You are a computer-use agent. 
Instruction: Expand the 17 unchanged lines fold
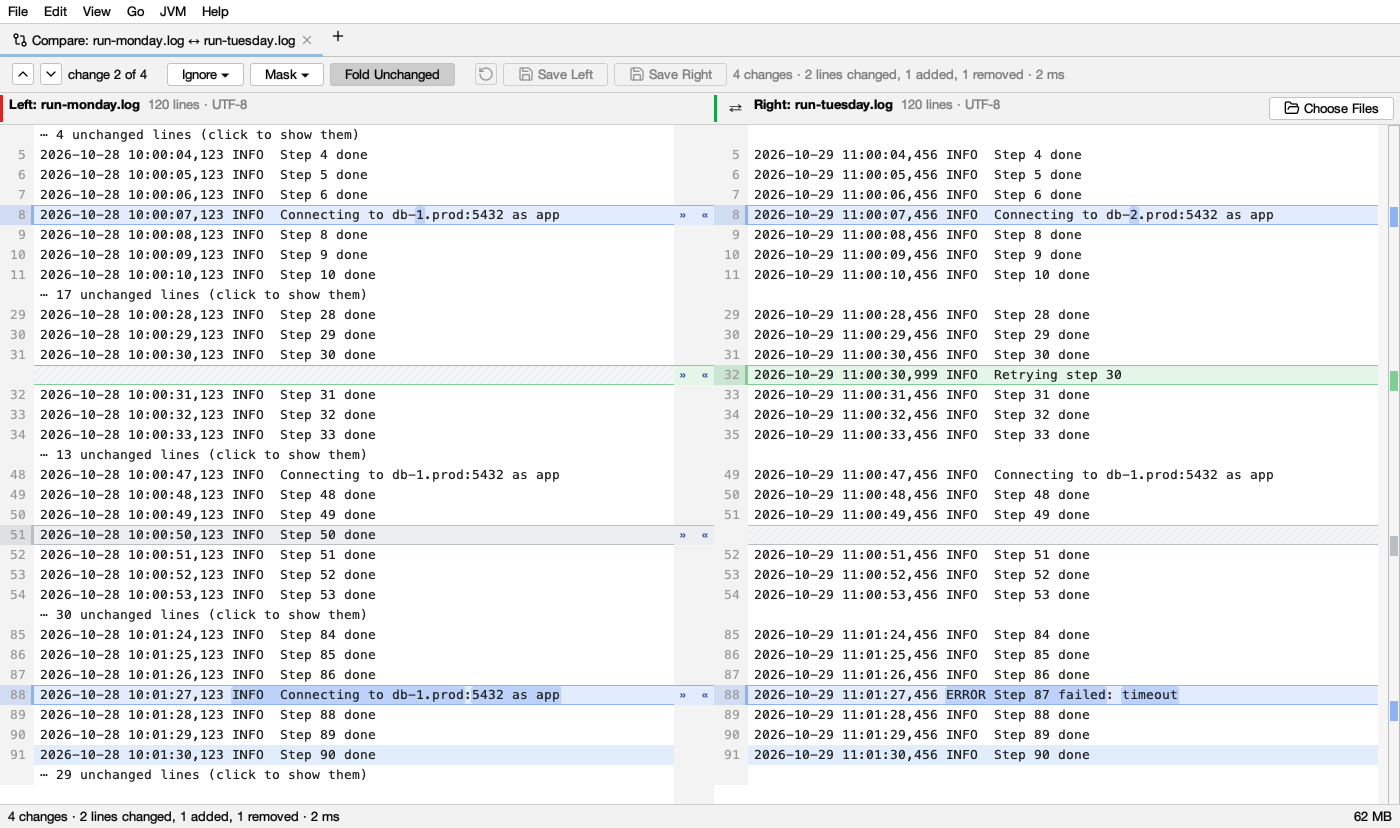pos(203,295)
